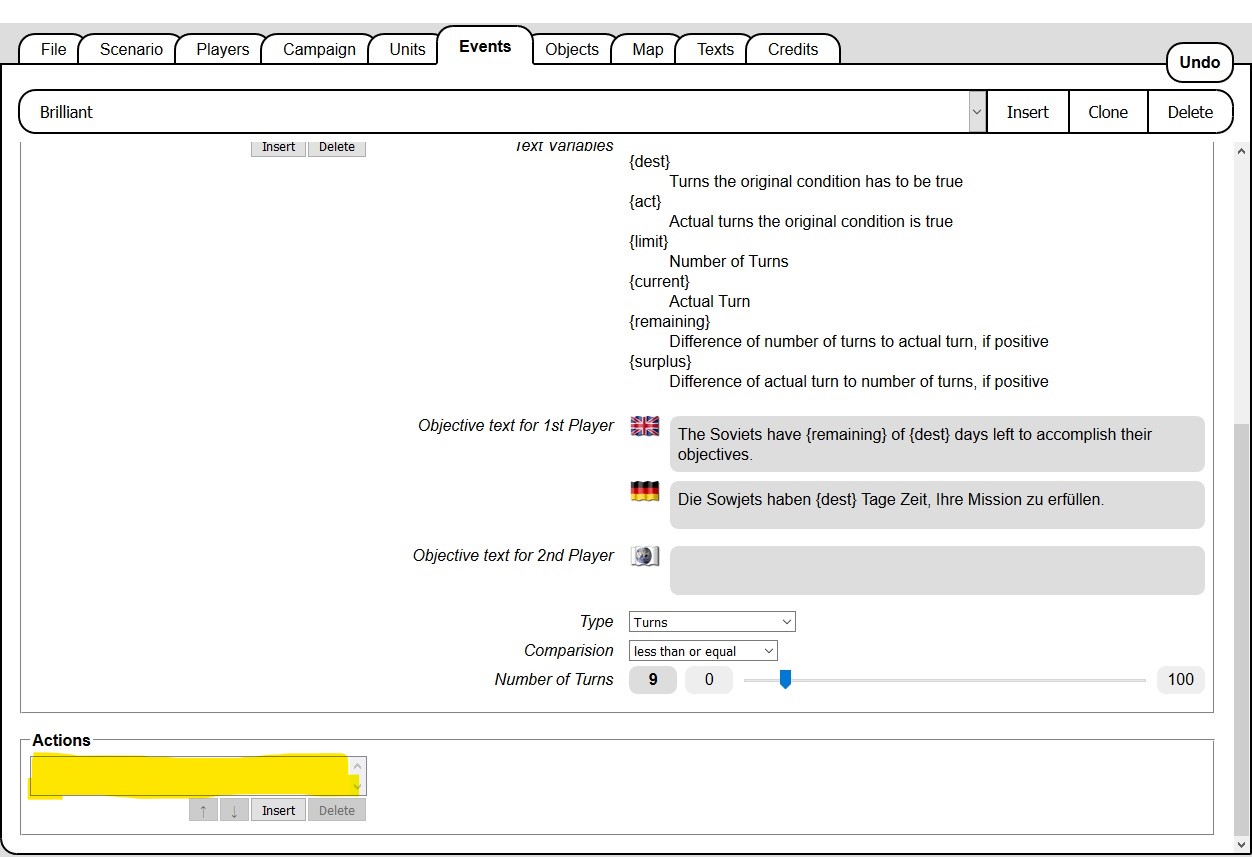Screen dimensions: 1252x857
Task: Open the Texts tab
Action: [x=715, y=49]
